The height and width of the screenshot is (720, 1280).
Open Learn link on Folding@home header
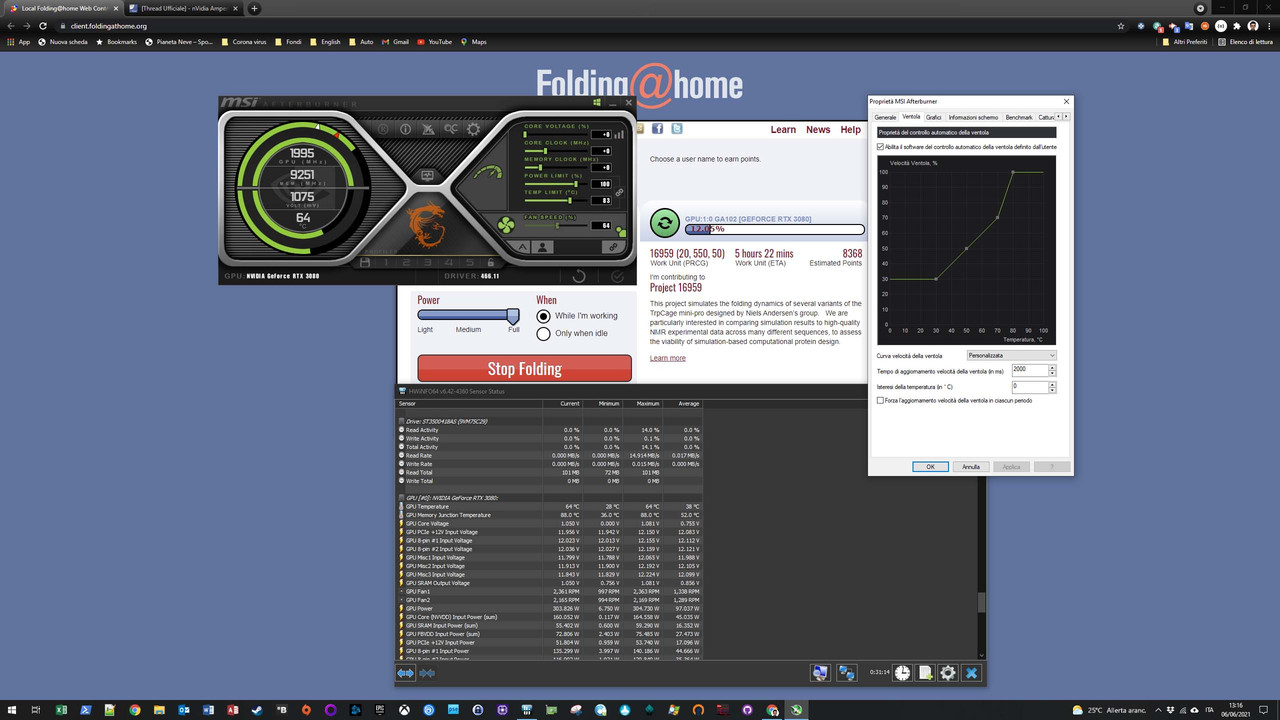tap(783, 130)
